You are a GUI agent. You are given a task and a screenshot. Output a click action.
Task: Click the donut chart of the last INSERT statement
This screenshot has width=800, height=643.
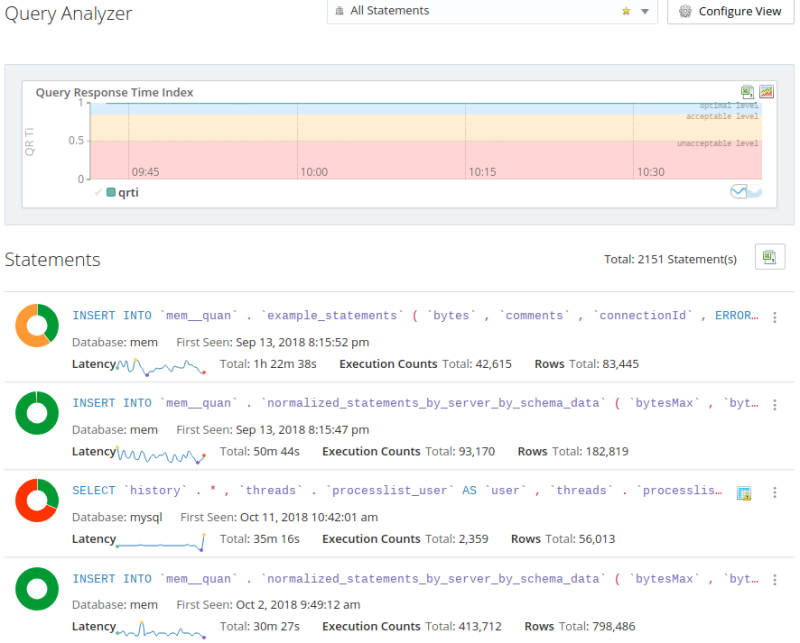[36, 589]
